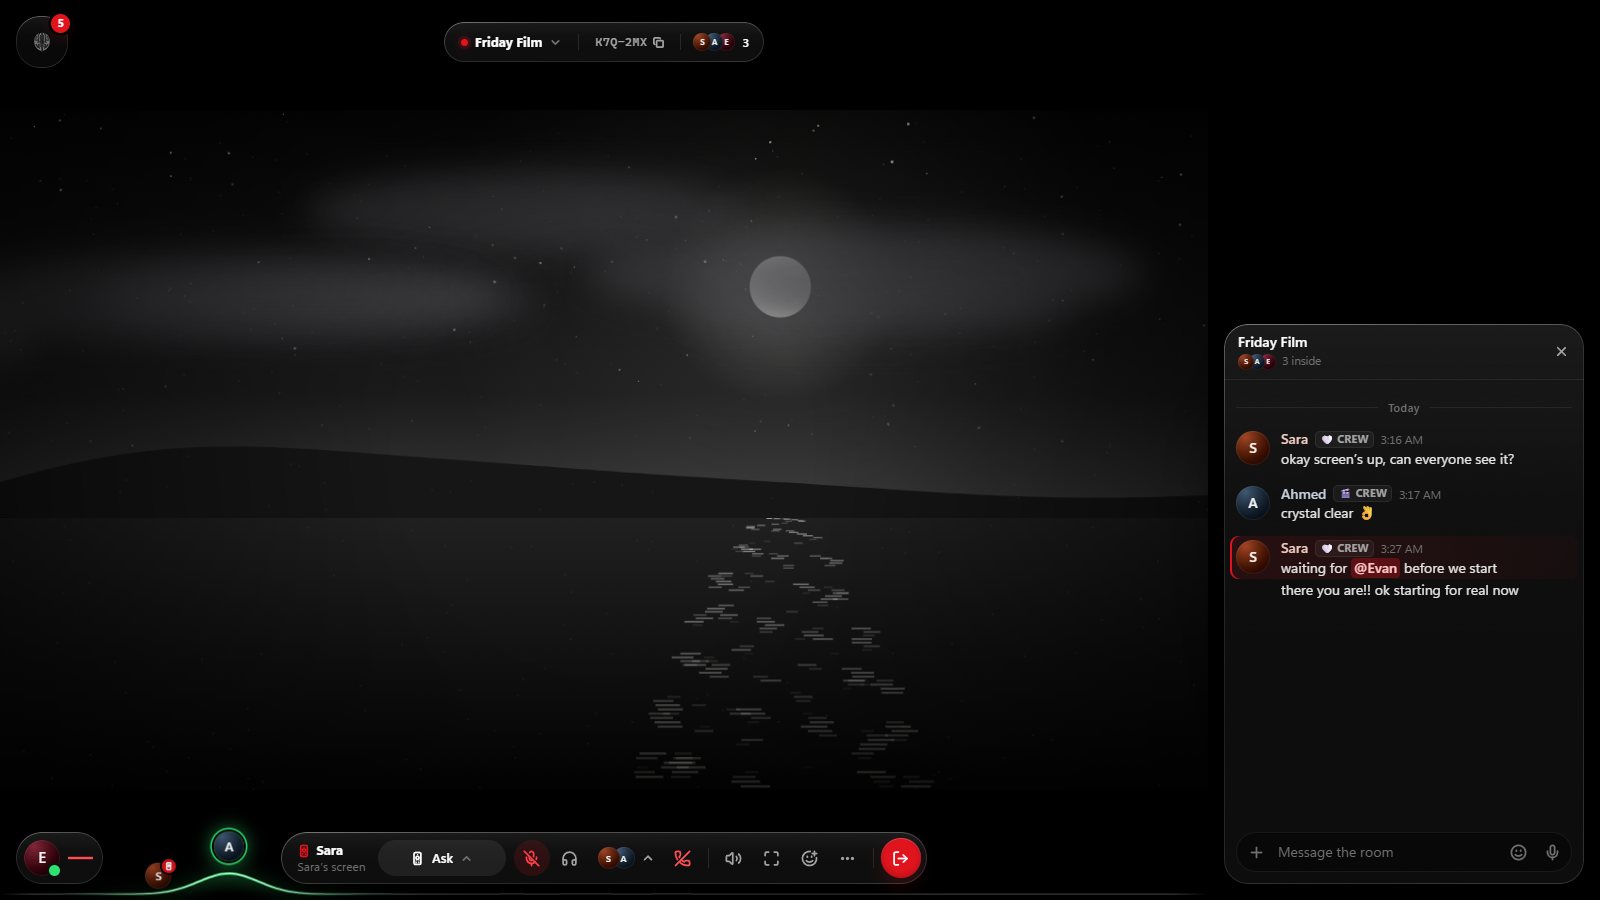
Task: Toggle the muted microphone button
Action: pos(532,858)
